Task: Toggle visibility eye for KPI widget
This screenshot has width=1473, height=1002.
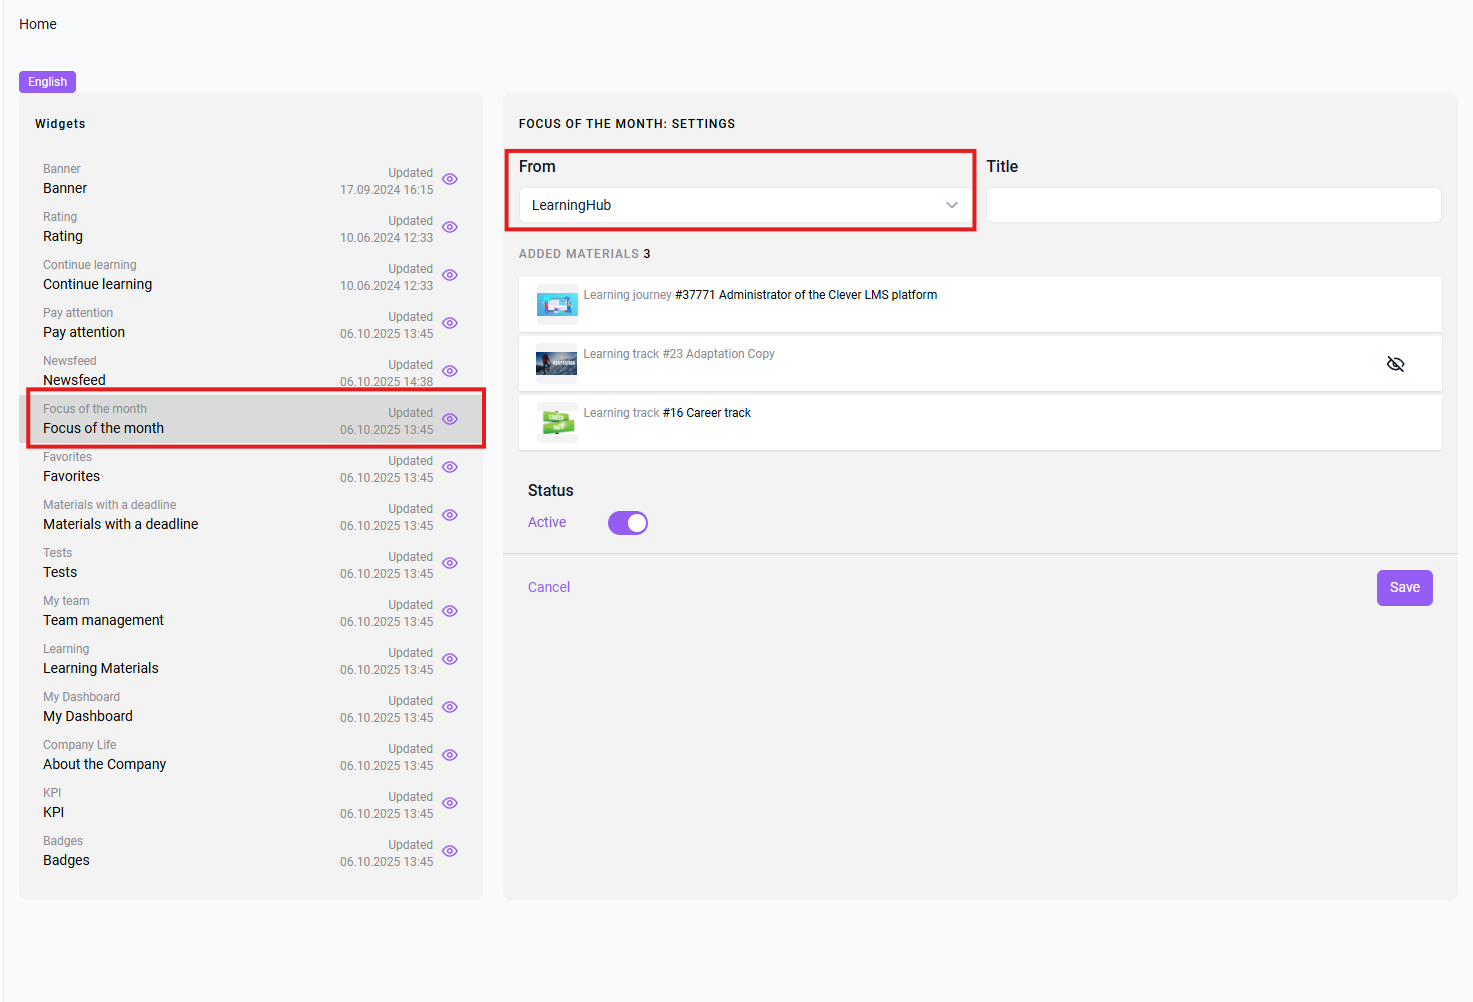Action: pyautogui.click(x=450, y=803)
